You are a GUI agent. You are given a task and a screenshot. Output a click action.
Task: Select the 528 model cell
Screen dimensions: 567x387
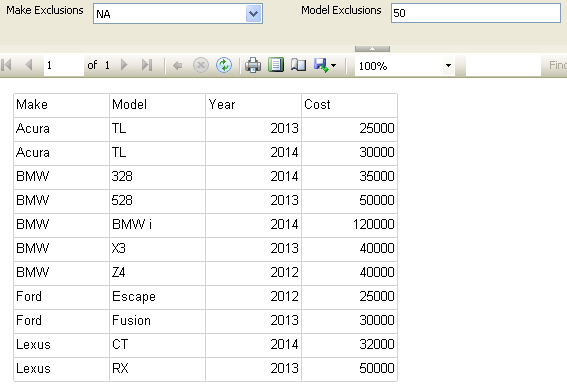(157, 201)
